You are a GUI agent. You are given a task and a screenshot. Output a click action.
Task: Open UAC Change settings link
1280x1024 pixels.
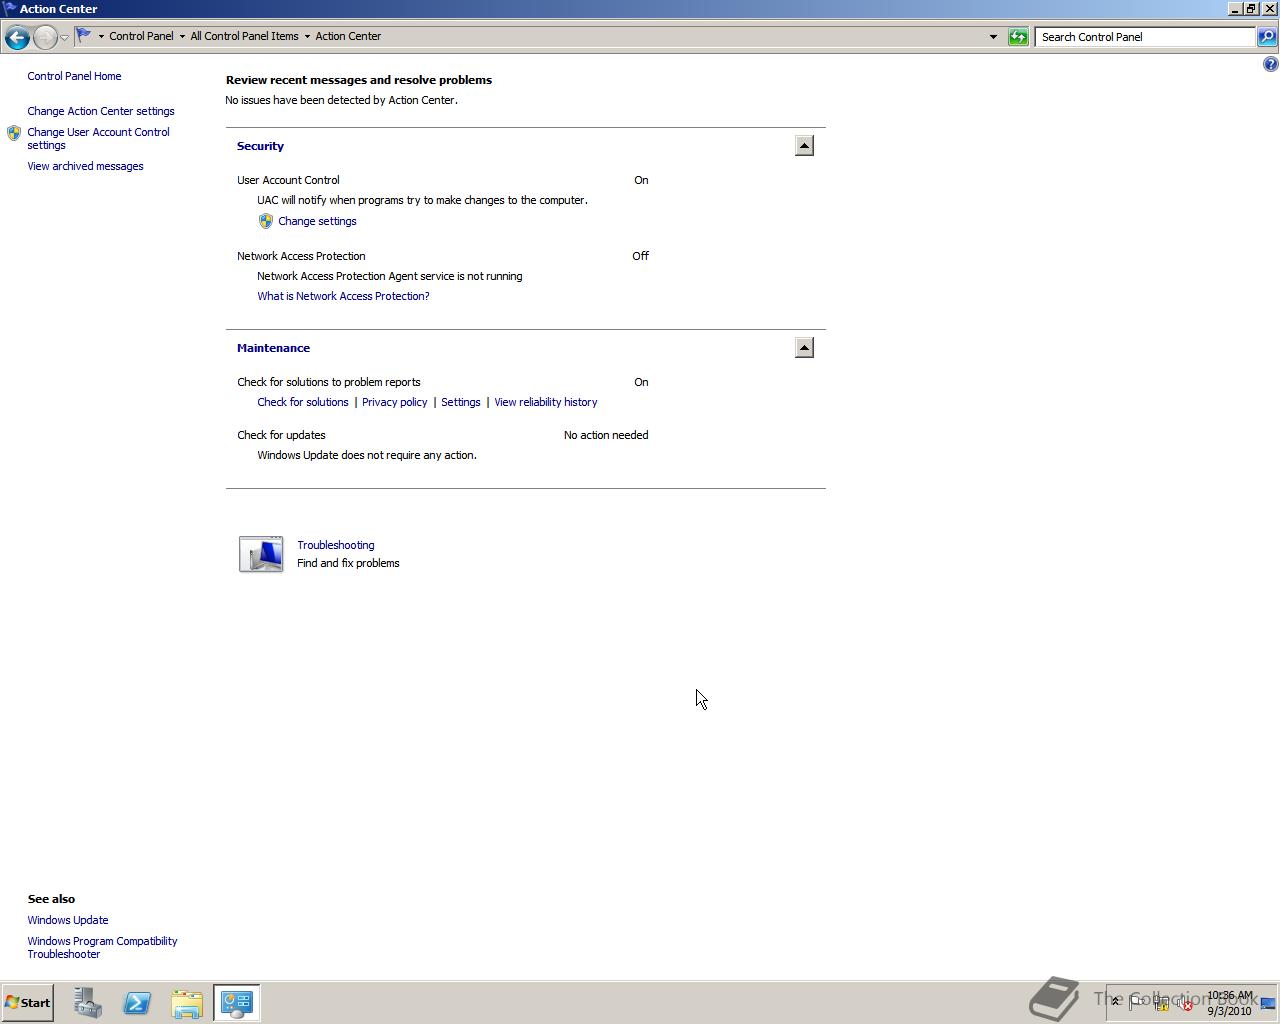(x=317, y=221)
